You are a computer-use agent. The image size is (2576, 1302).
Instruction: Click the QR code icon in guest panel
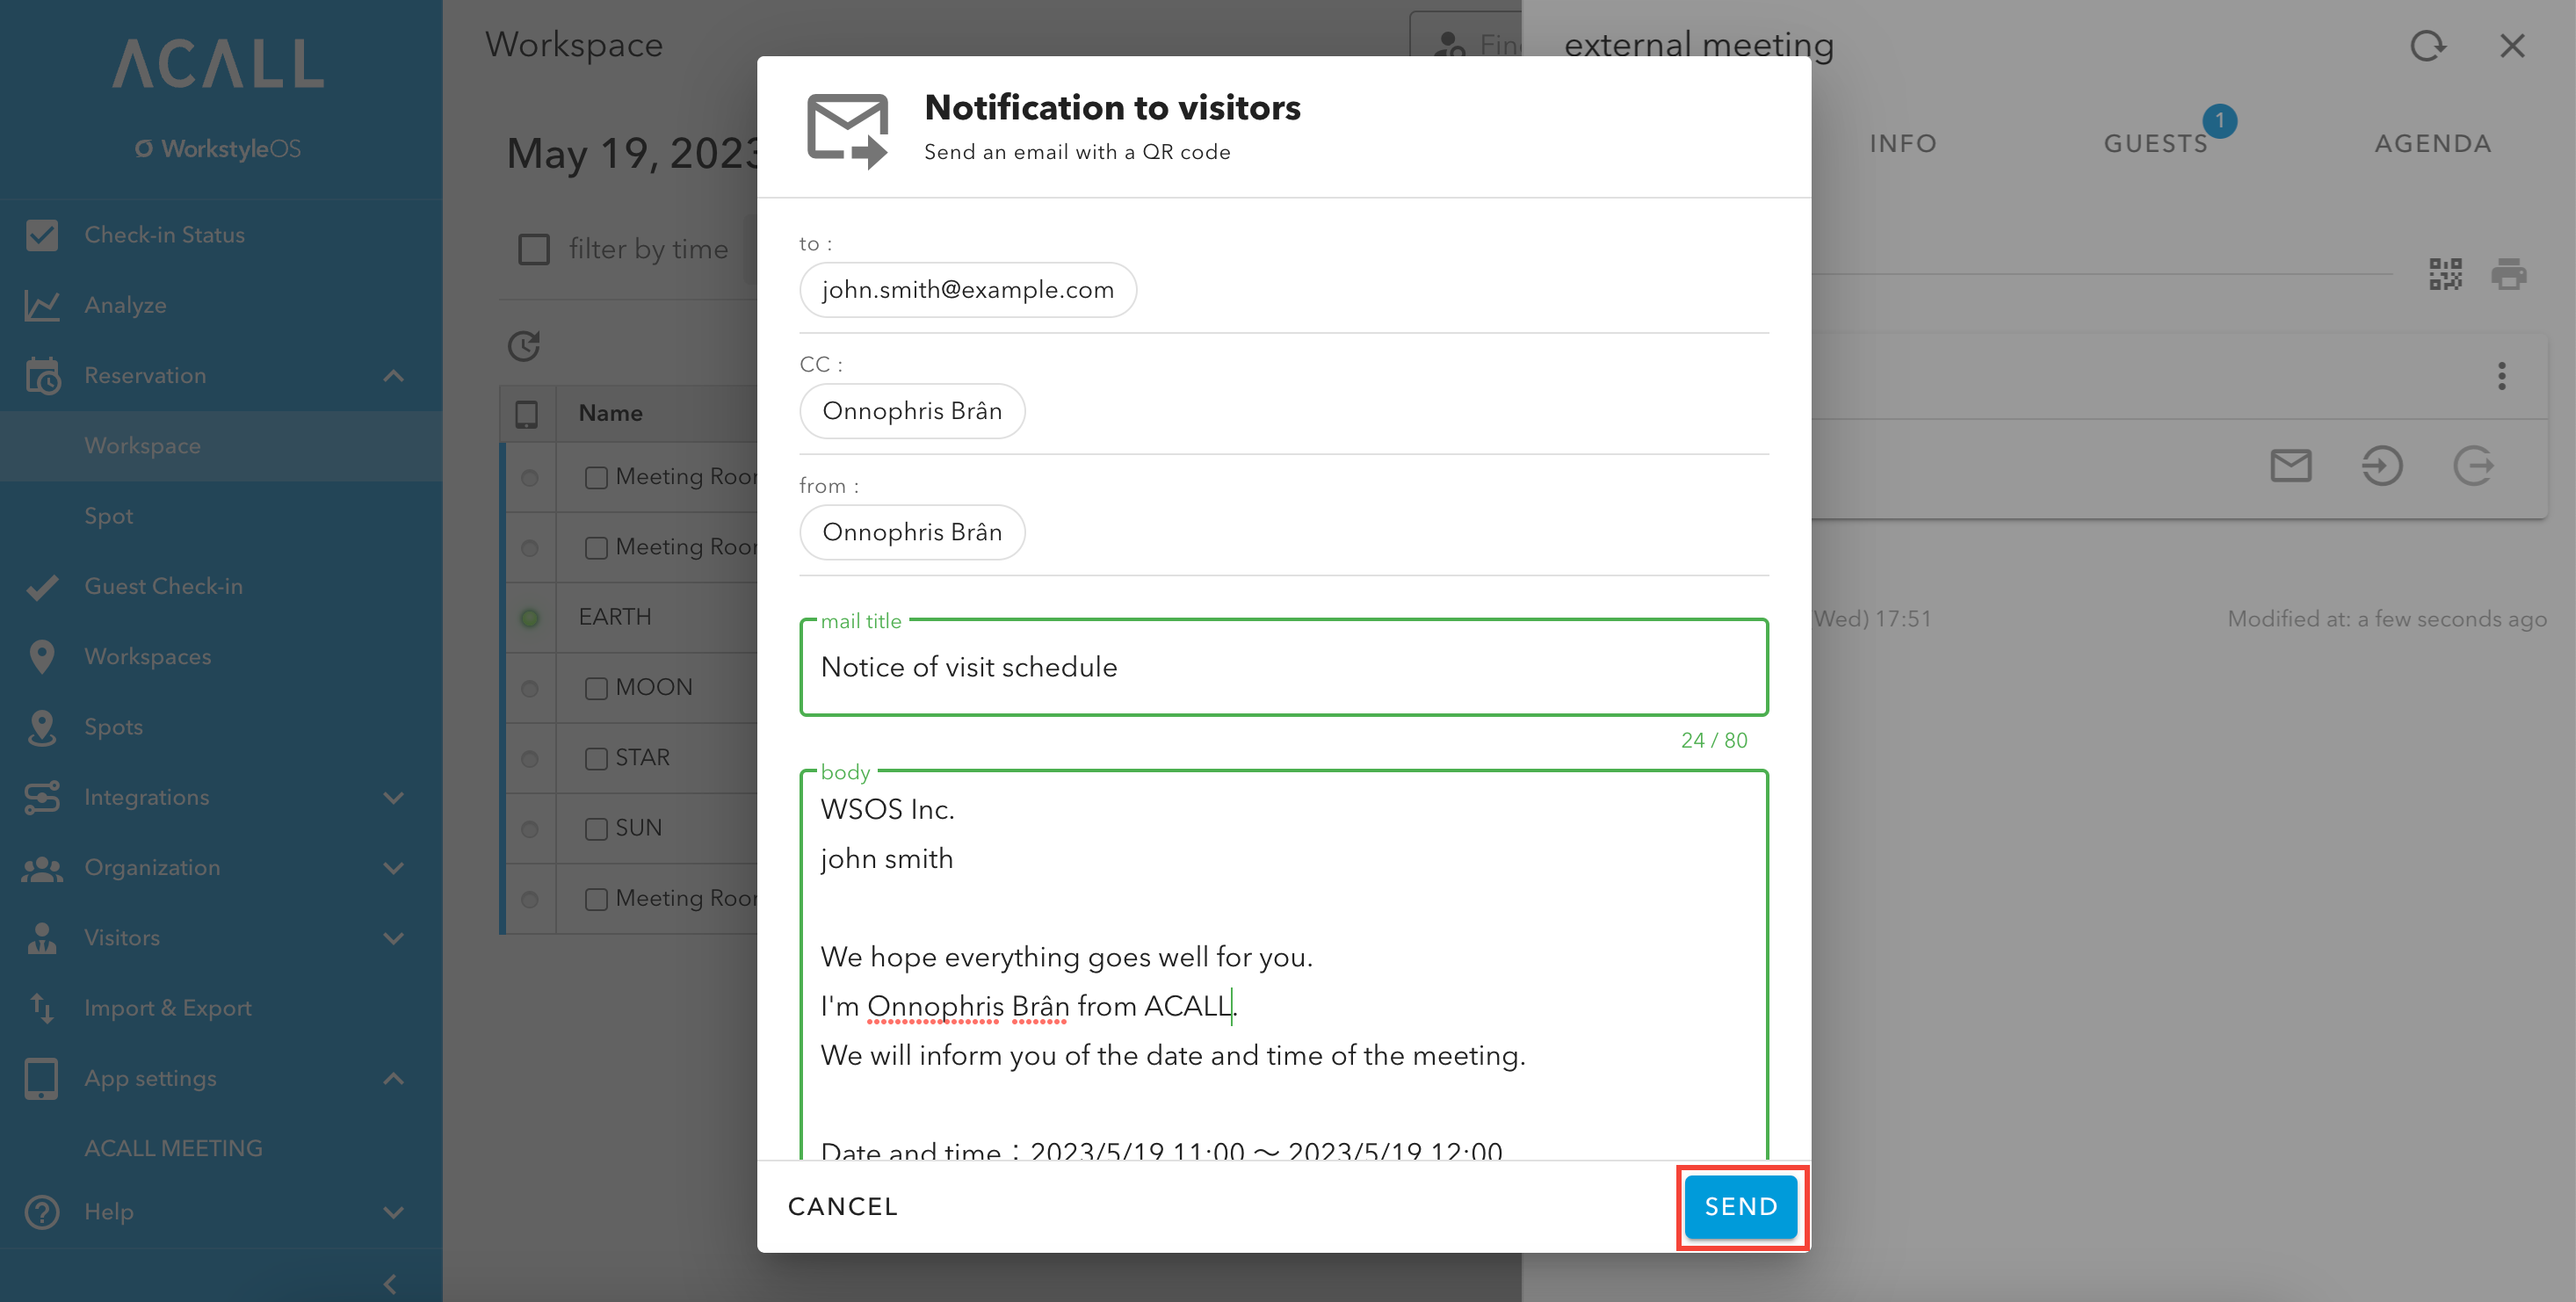[2445, 273]
